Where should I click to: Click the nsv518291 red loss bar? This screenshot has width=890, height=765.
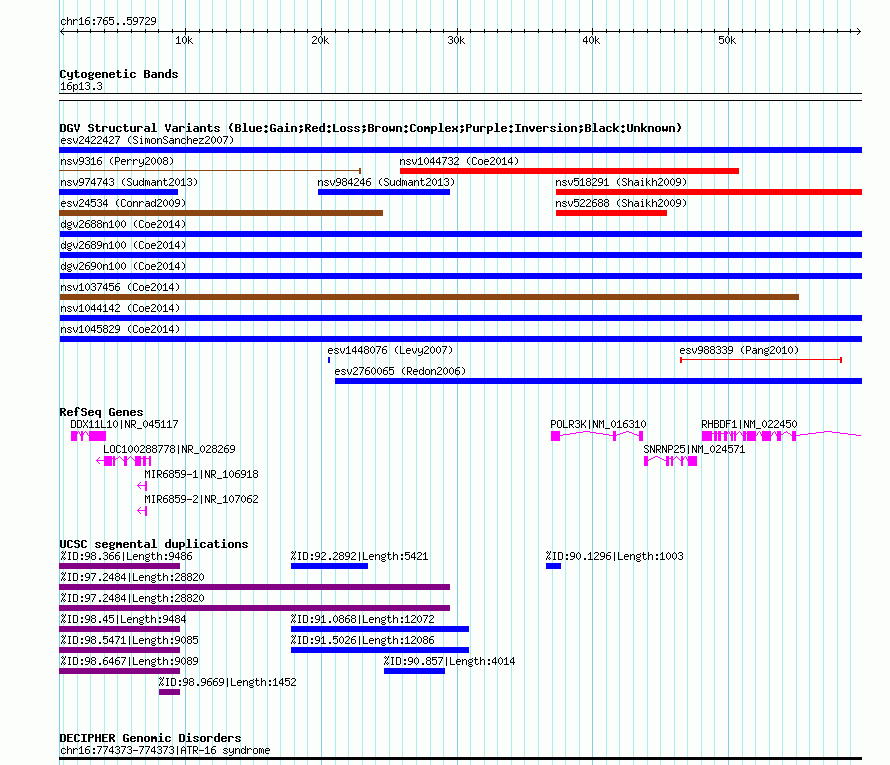point(709,192)
